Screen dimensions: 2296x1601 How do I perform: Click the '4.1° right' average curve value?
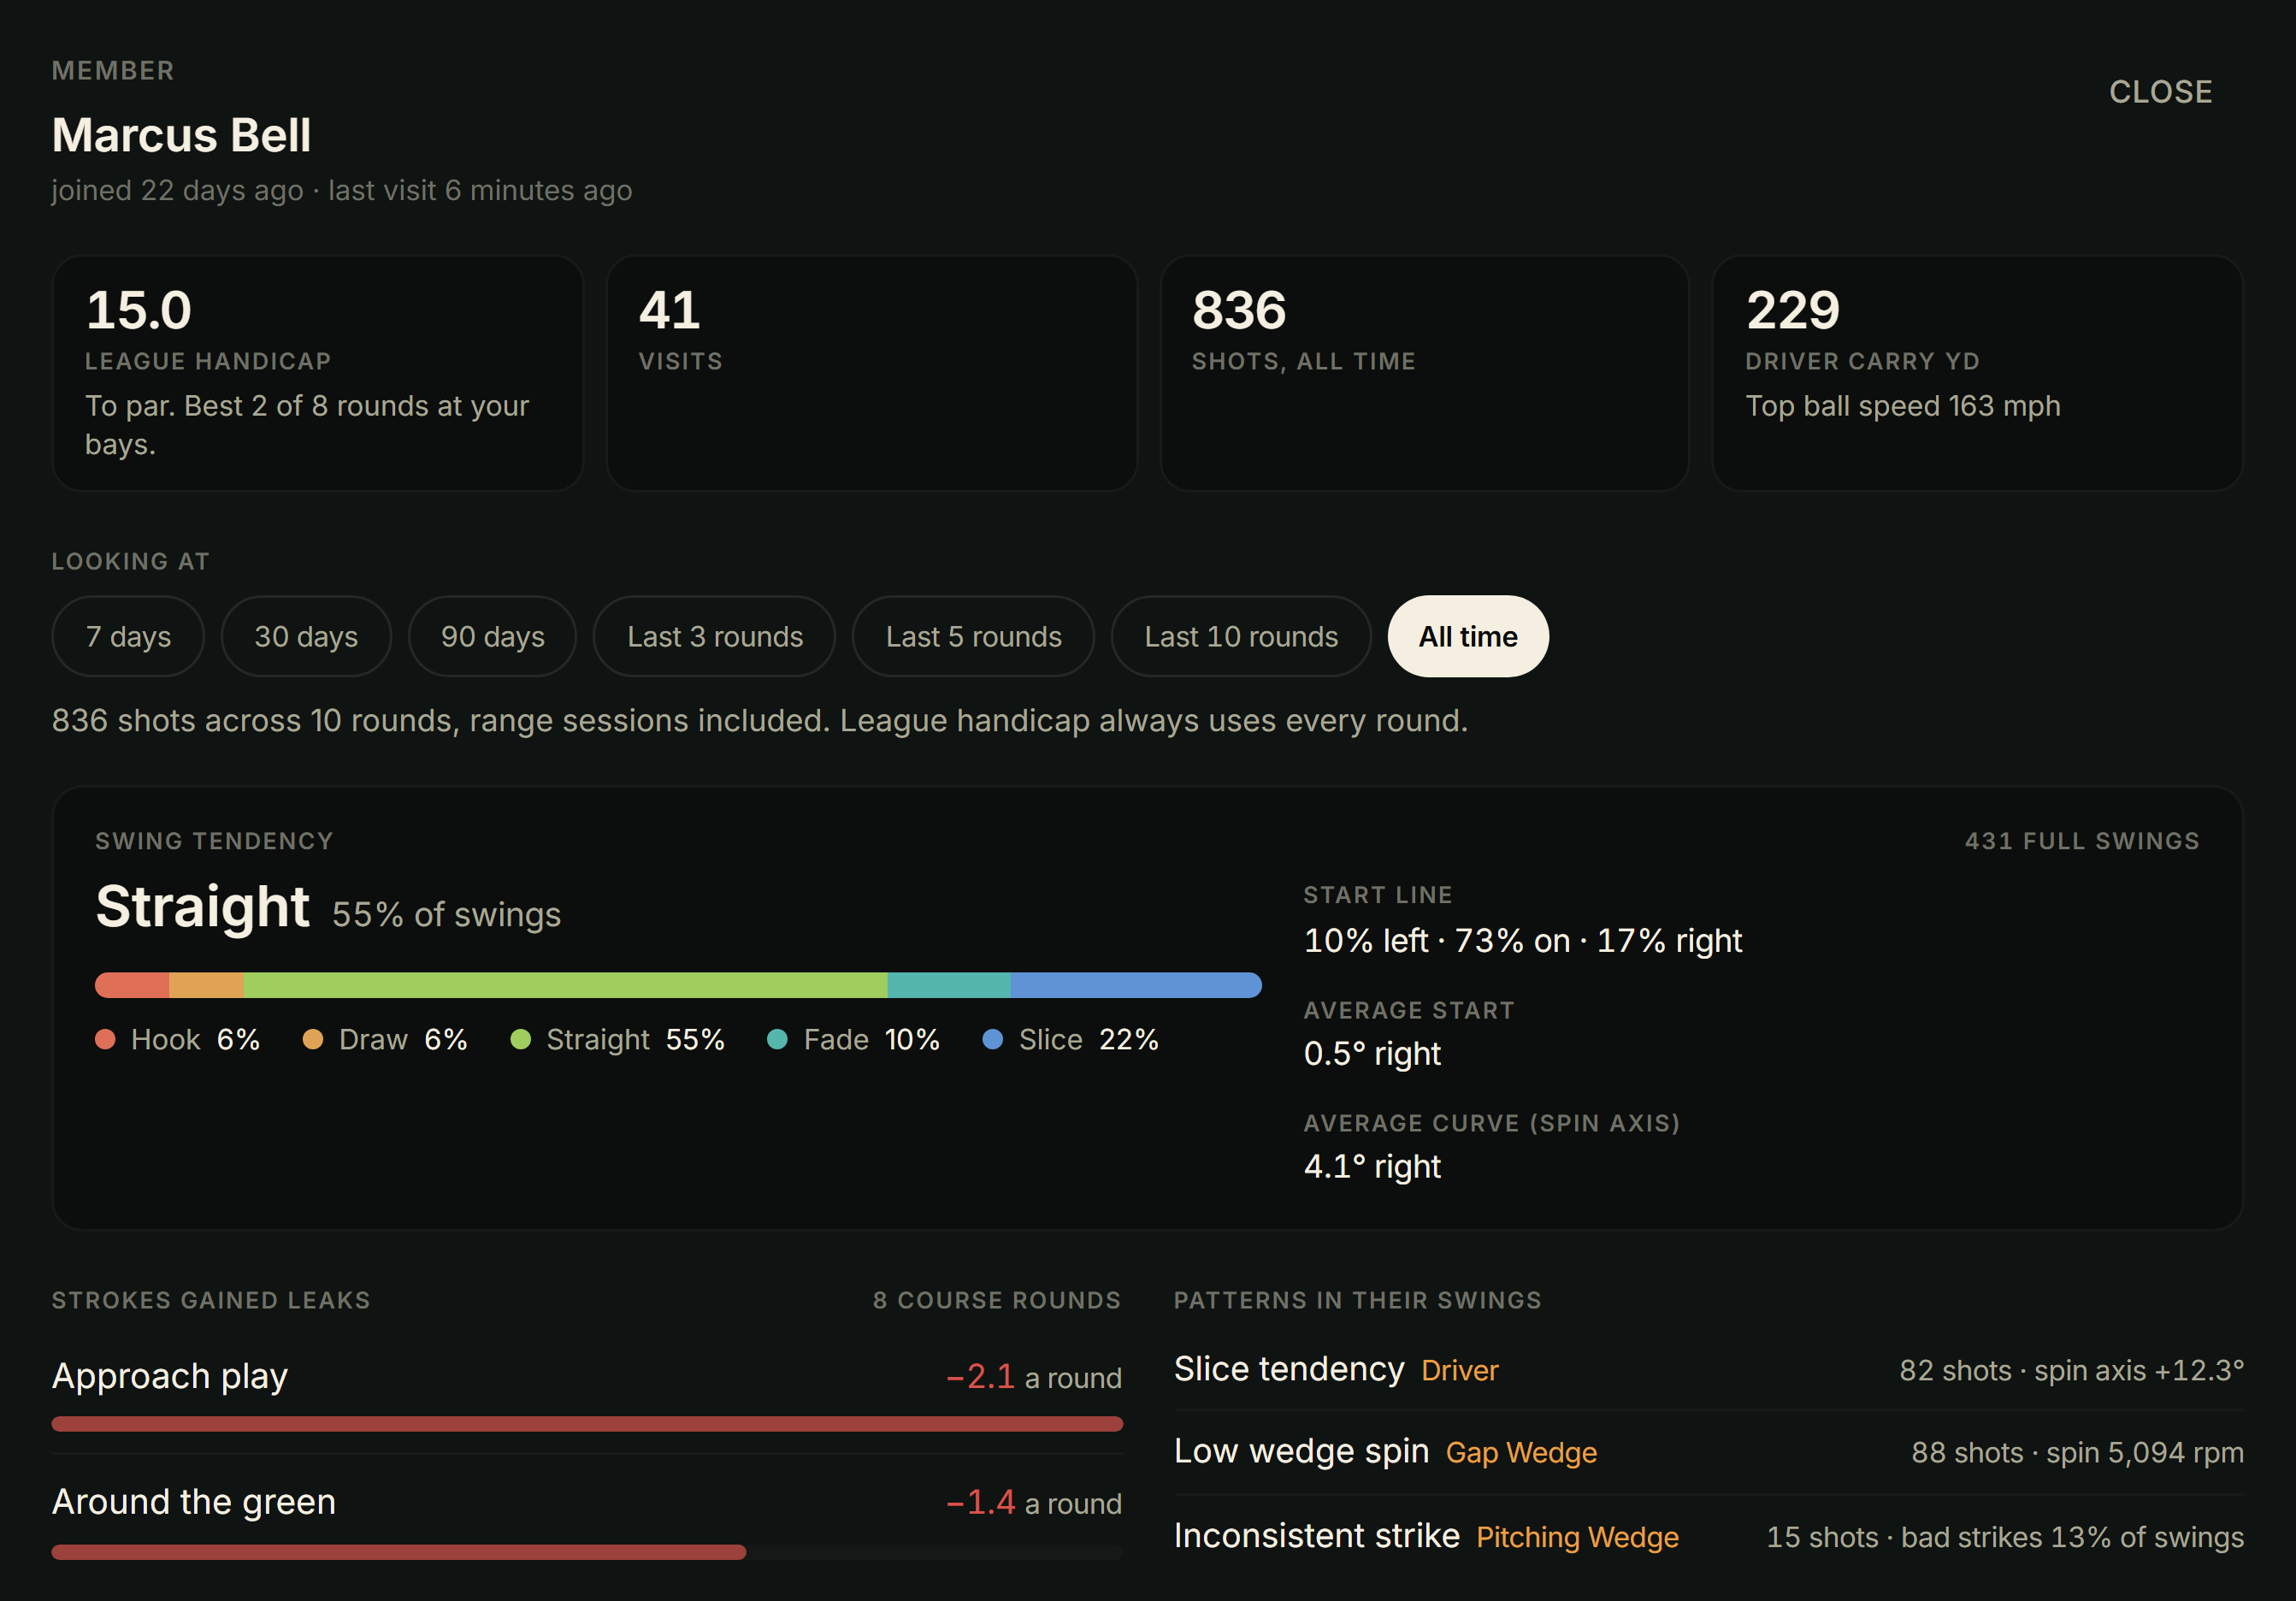1372,1166
